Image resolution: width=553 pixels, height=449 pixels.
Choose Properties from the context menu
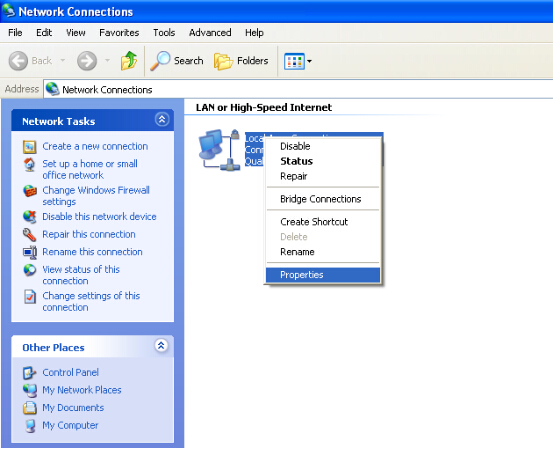coord(323,275)
